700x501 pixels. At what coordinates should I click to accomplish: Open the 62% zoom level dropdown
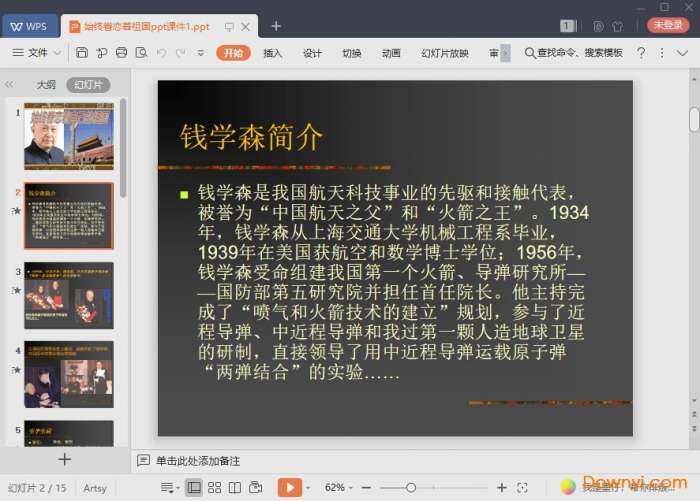point(338,488)
